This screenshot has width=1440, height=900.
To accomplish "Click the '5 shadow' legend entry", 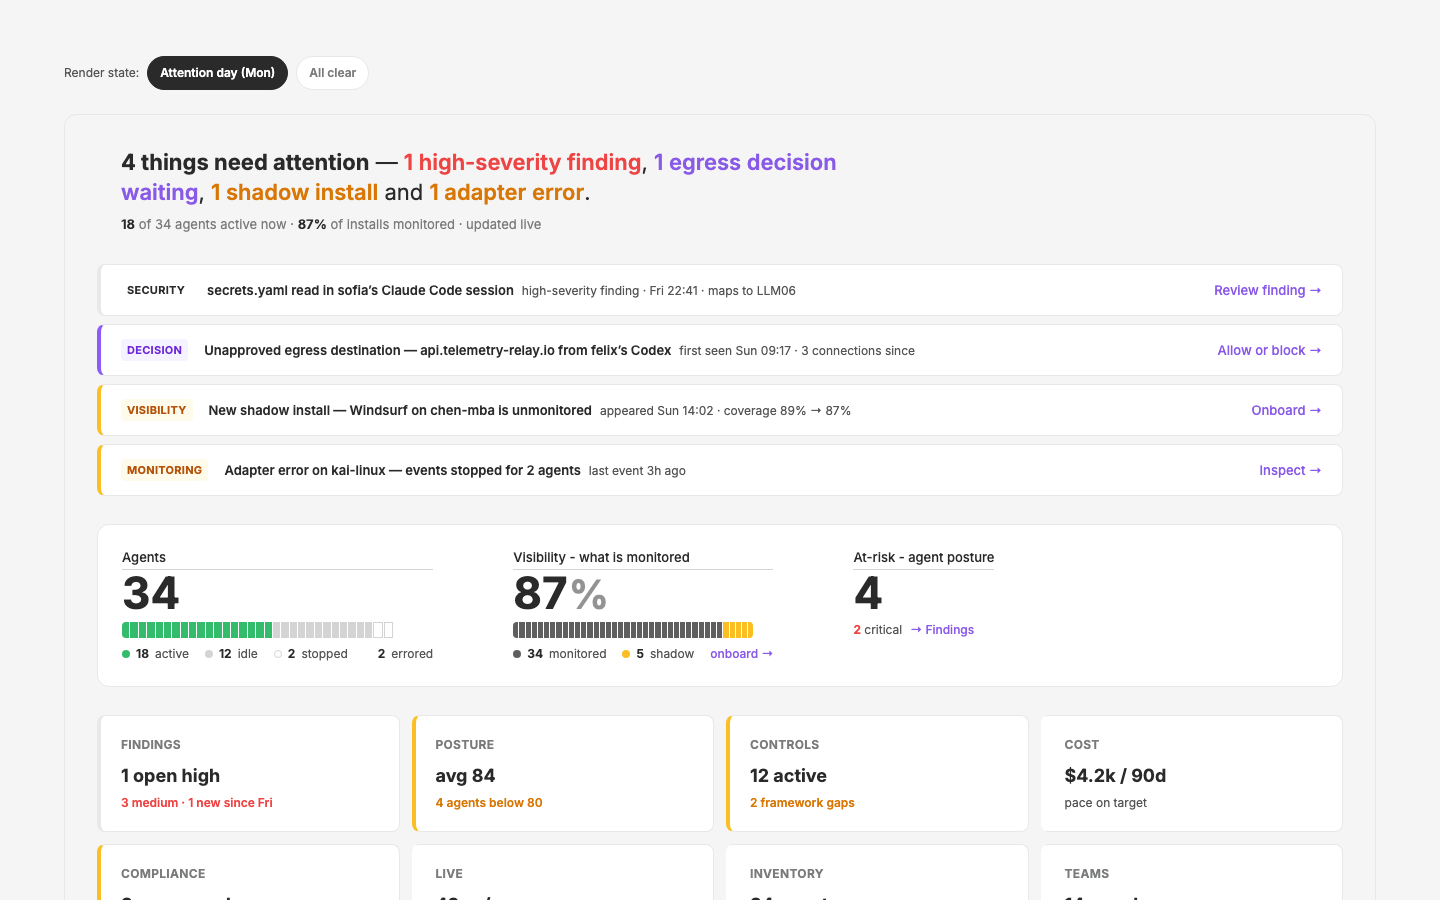I will tap(658, 654).
